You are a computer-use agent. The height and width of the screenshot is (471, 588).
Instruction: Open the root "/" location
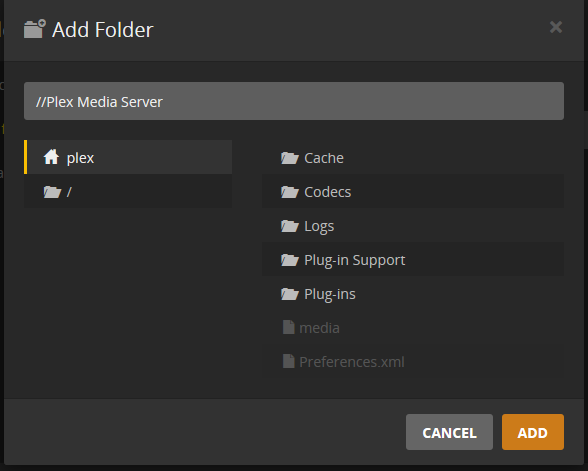(x=128, y=191)
